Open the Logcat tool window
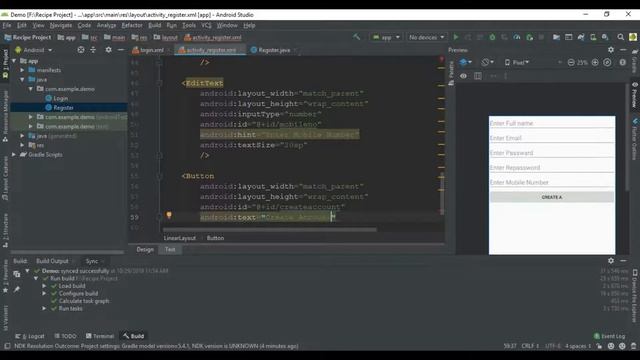The height and width of the screenshot is (360, 640). (x=30, y=336)
